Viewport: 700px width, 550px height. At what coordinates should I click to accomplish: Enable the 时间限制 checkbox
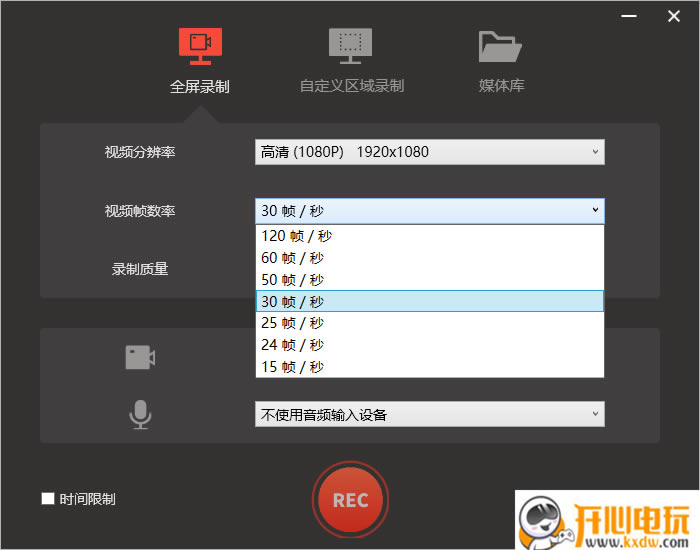pos(48,498)
